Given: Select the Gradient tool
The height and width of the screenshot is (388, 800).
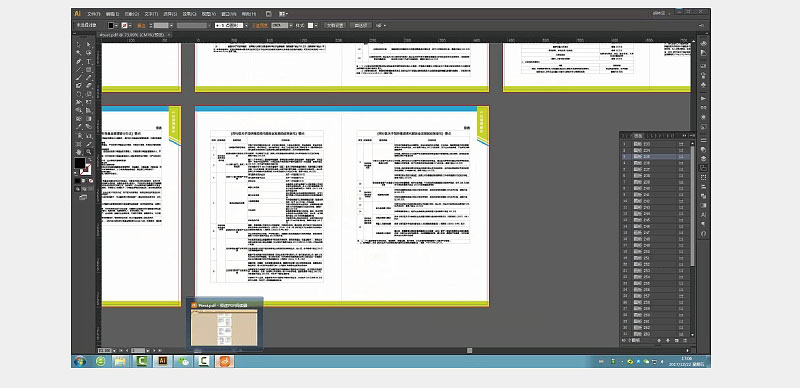Looking at the screenshot, I should coord(89,118).
